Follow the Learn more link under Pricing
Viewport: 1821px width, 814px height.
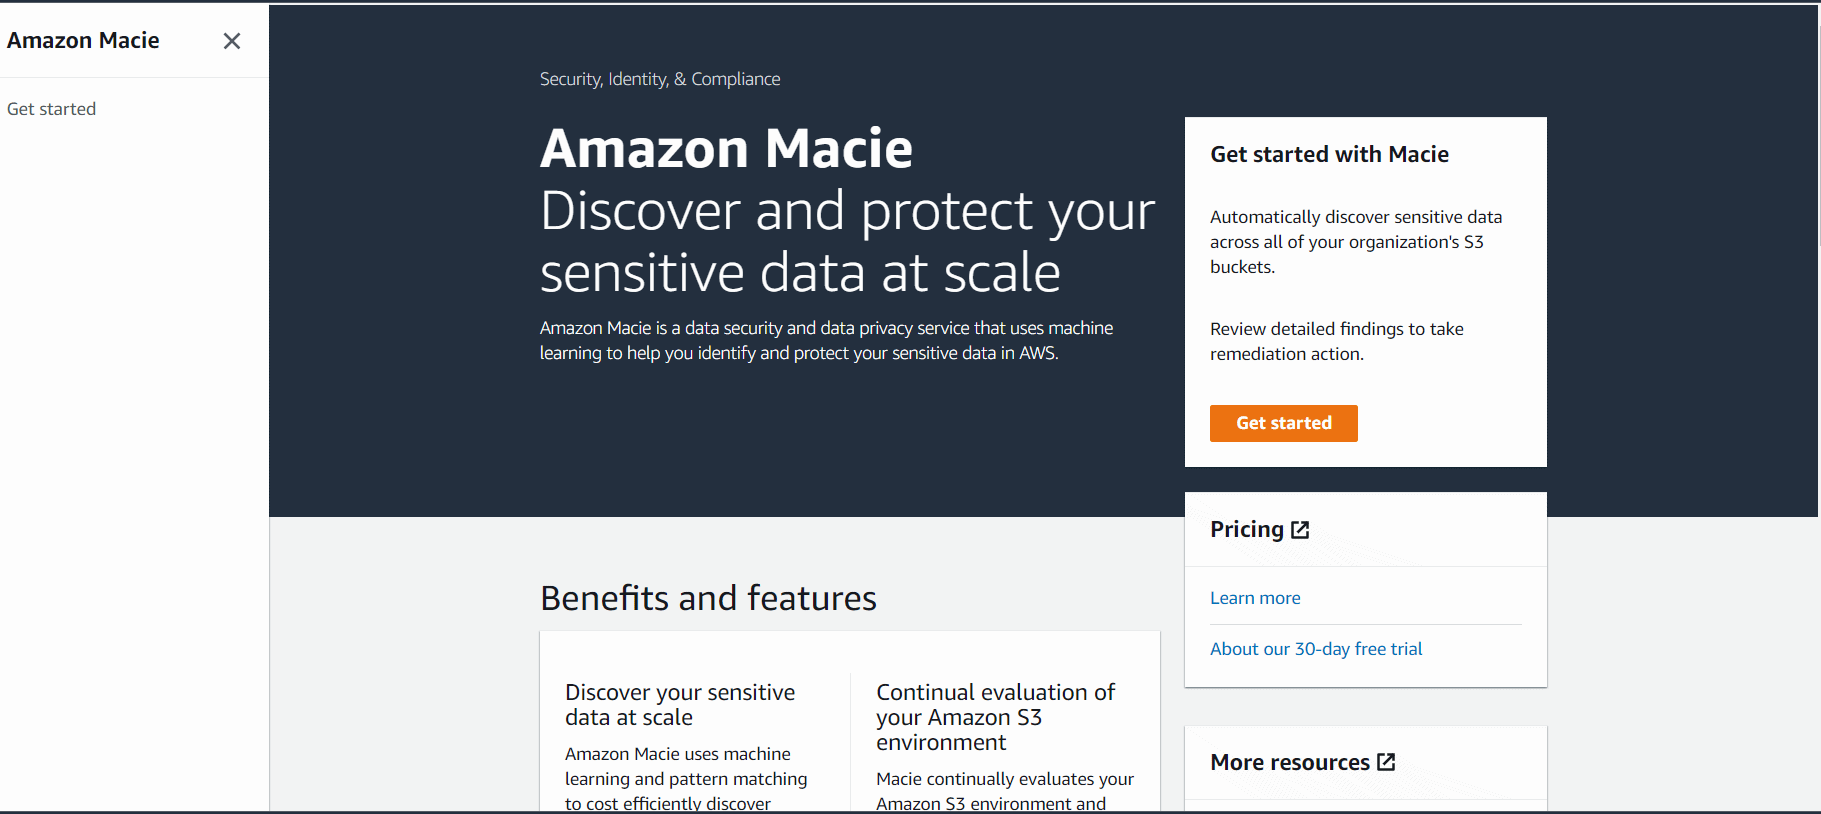pos(1255,597)
